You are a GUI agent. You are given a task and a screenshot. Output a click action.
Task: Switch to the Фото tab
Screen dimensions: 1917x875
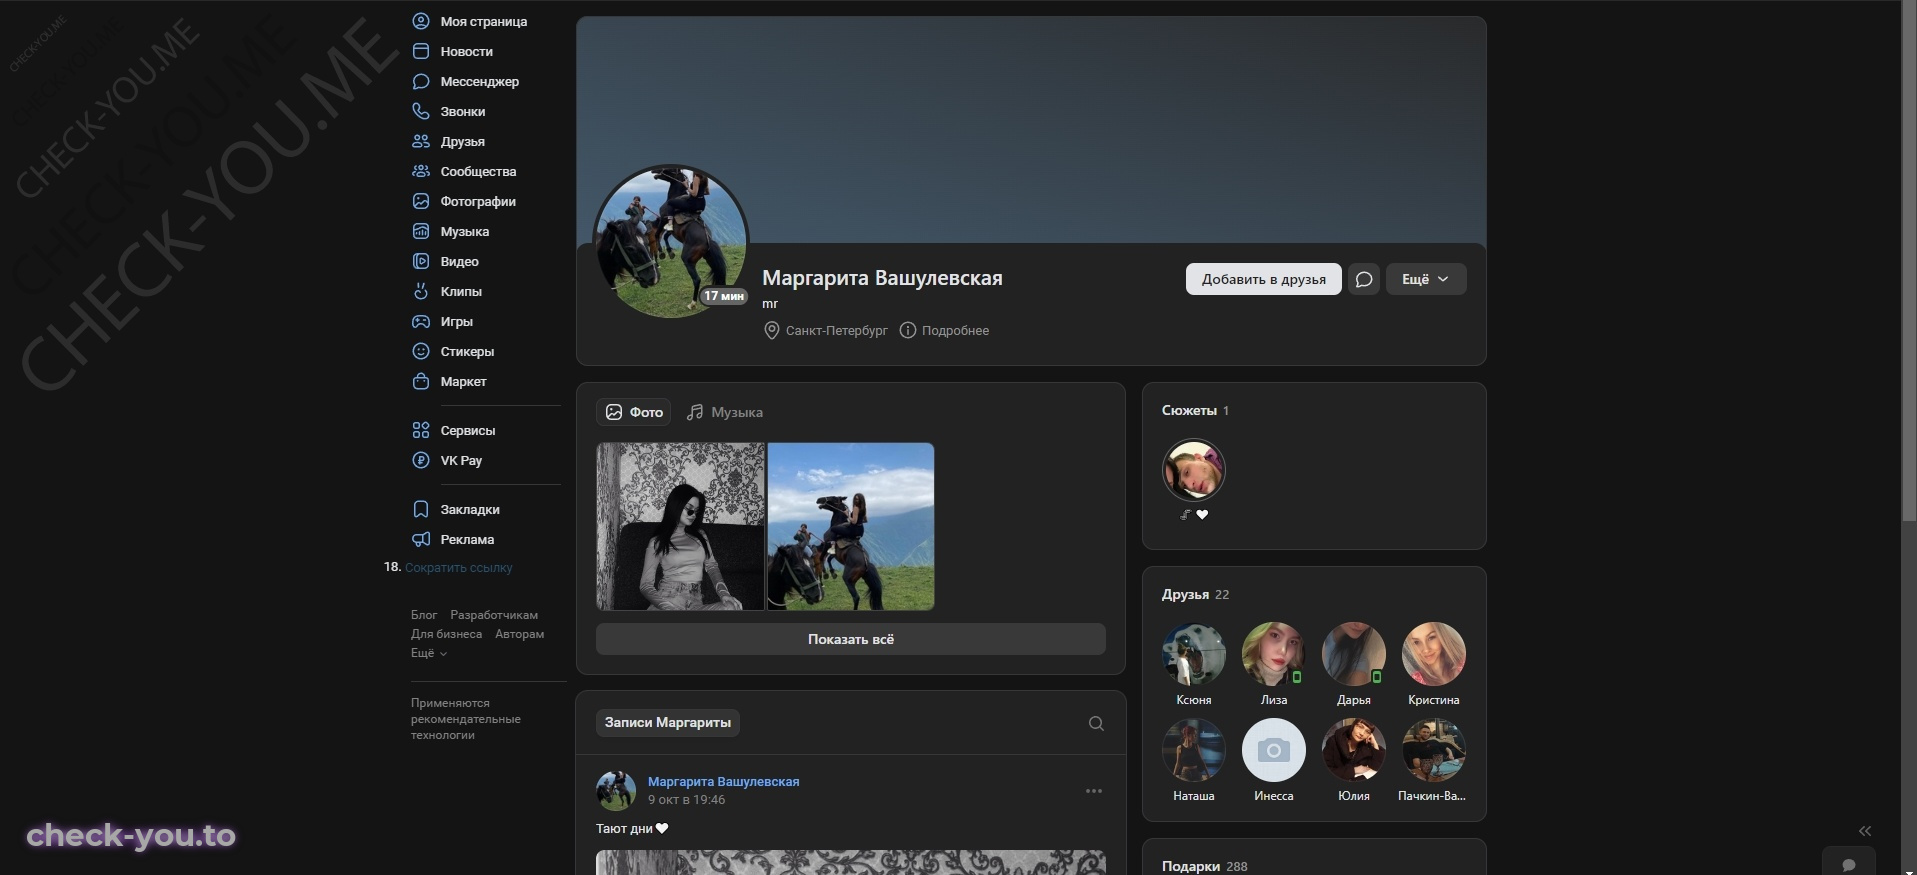[x=634, y=412]
